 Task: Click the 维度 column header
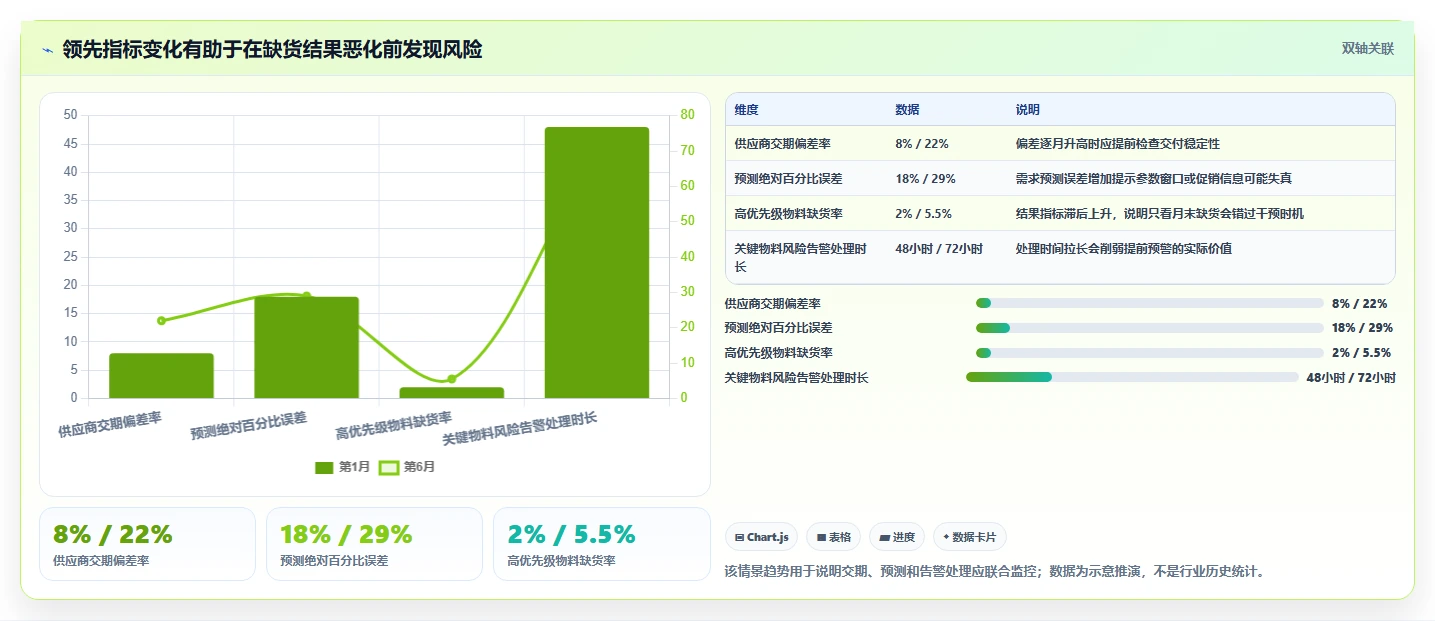tap(746, 110)
